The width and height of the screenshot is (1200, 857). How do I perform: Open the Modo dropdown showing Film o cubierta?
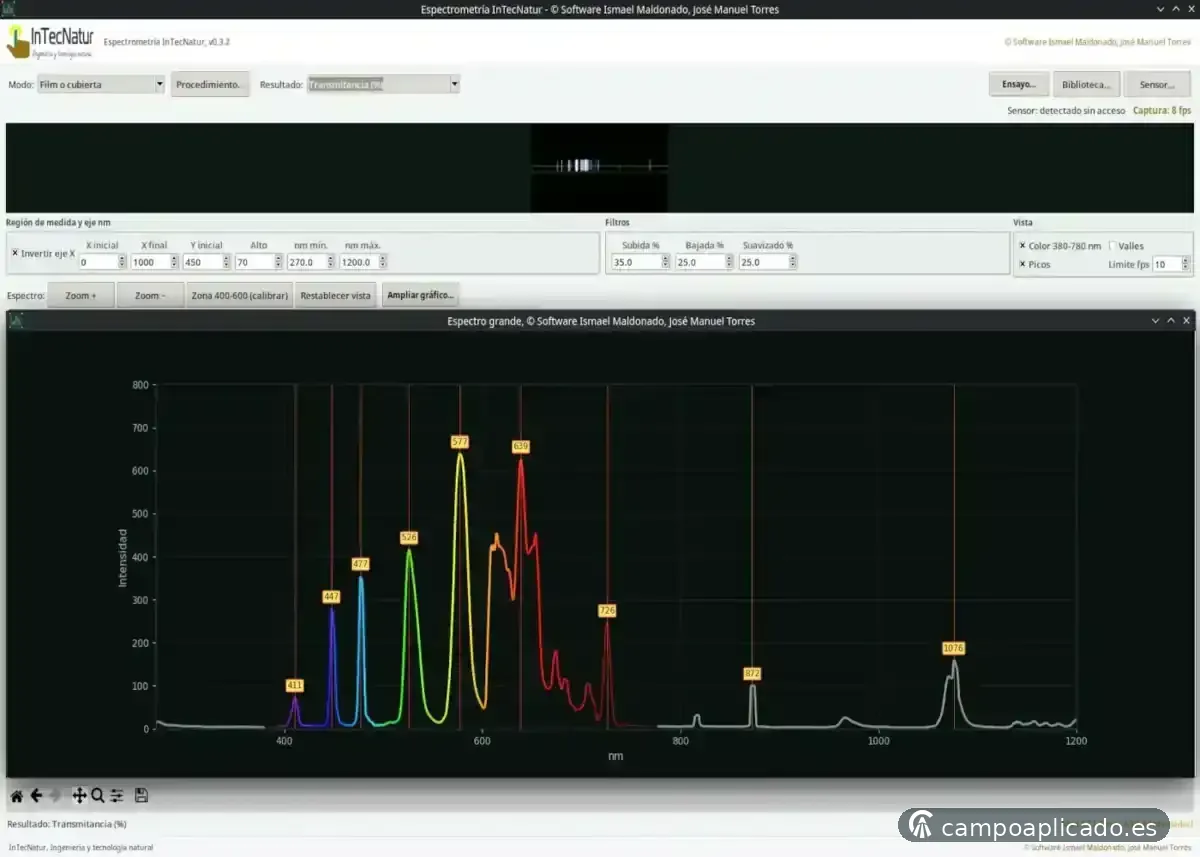pos(101,85)
